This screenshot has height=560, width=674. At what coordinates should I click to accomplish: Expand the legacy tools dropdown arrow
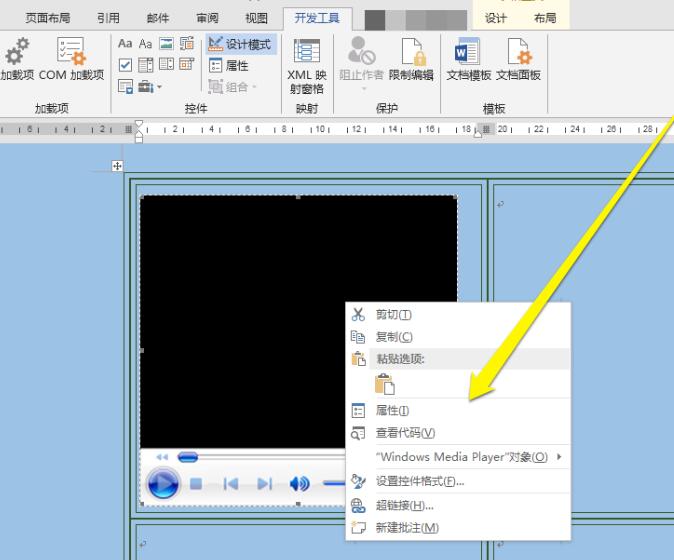159,87
